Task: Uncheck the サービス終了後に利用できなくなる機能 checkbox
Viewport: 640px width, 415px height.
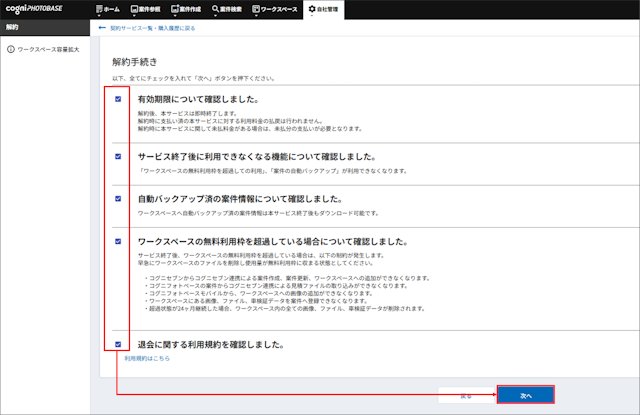Action: 118,156
